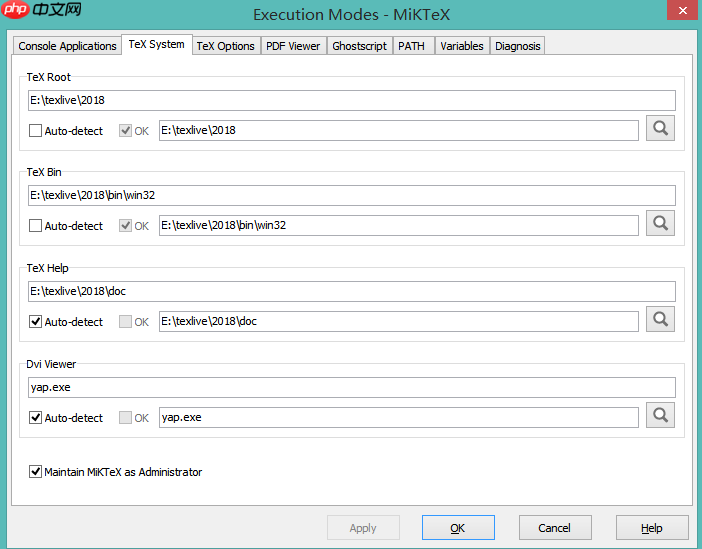Open the PDF Viewer tab
Screen dimensions: 702x549
coord(293,46)
